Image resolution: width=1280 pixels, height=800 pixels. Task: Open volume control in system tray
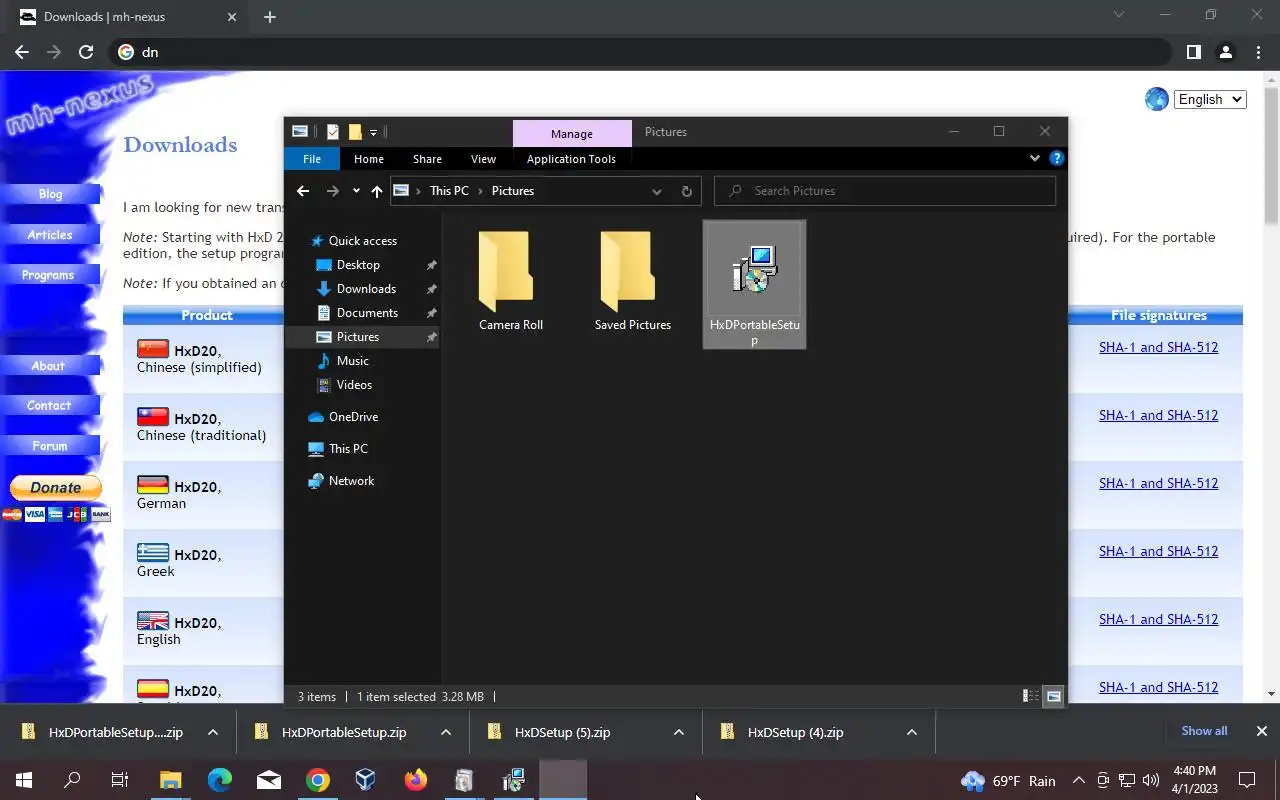(1151, 780)
